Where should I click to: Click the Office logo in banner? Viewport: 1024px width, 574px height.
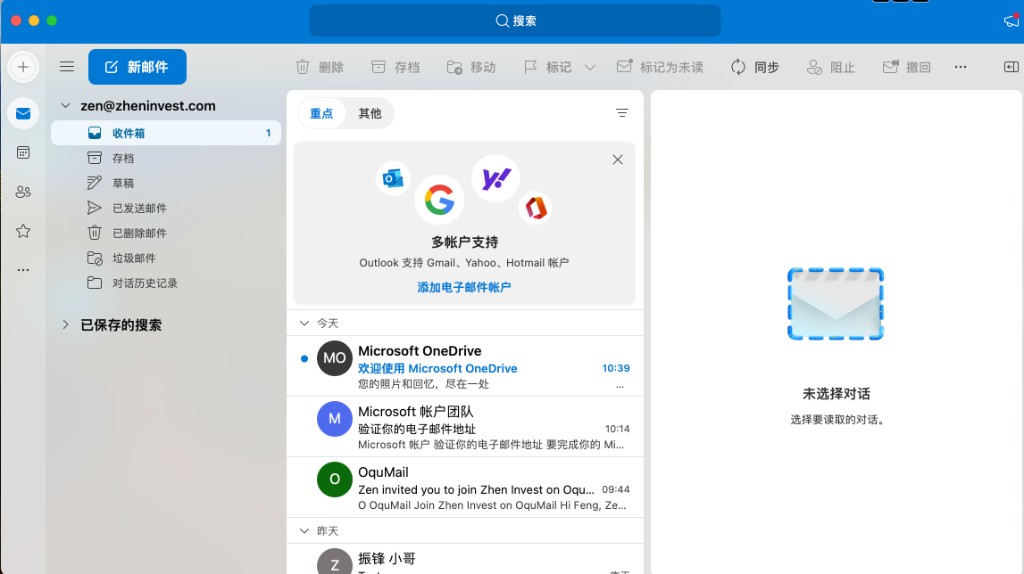click(536, 208)
